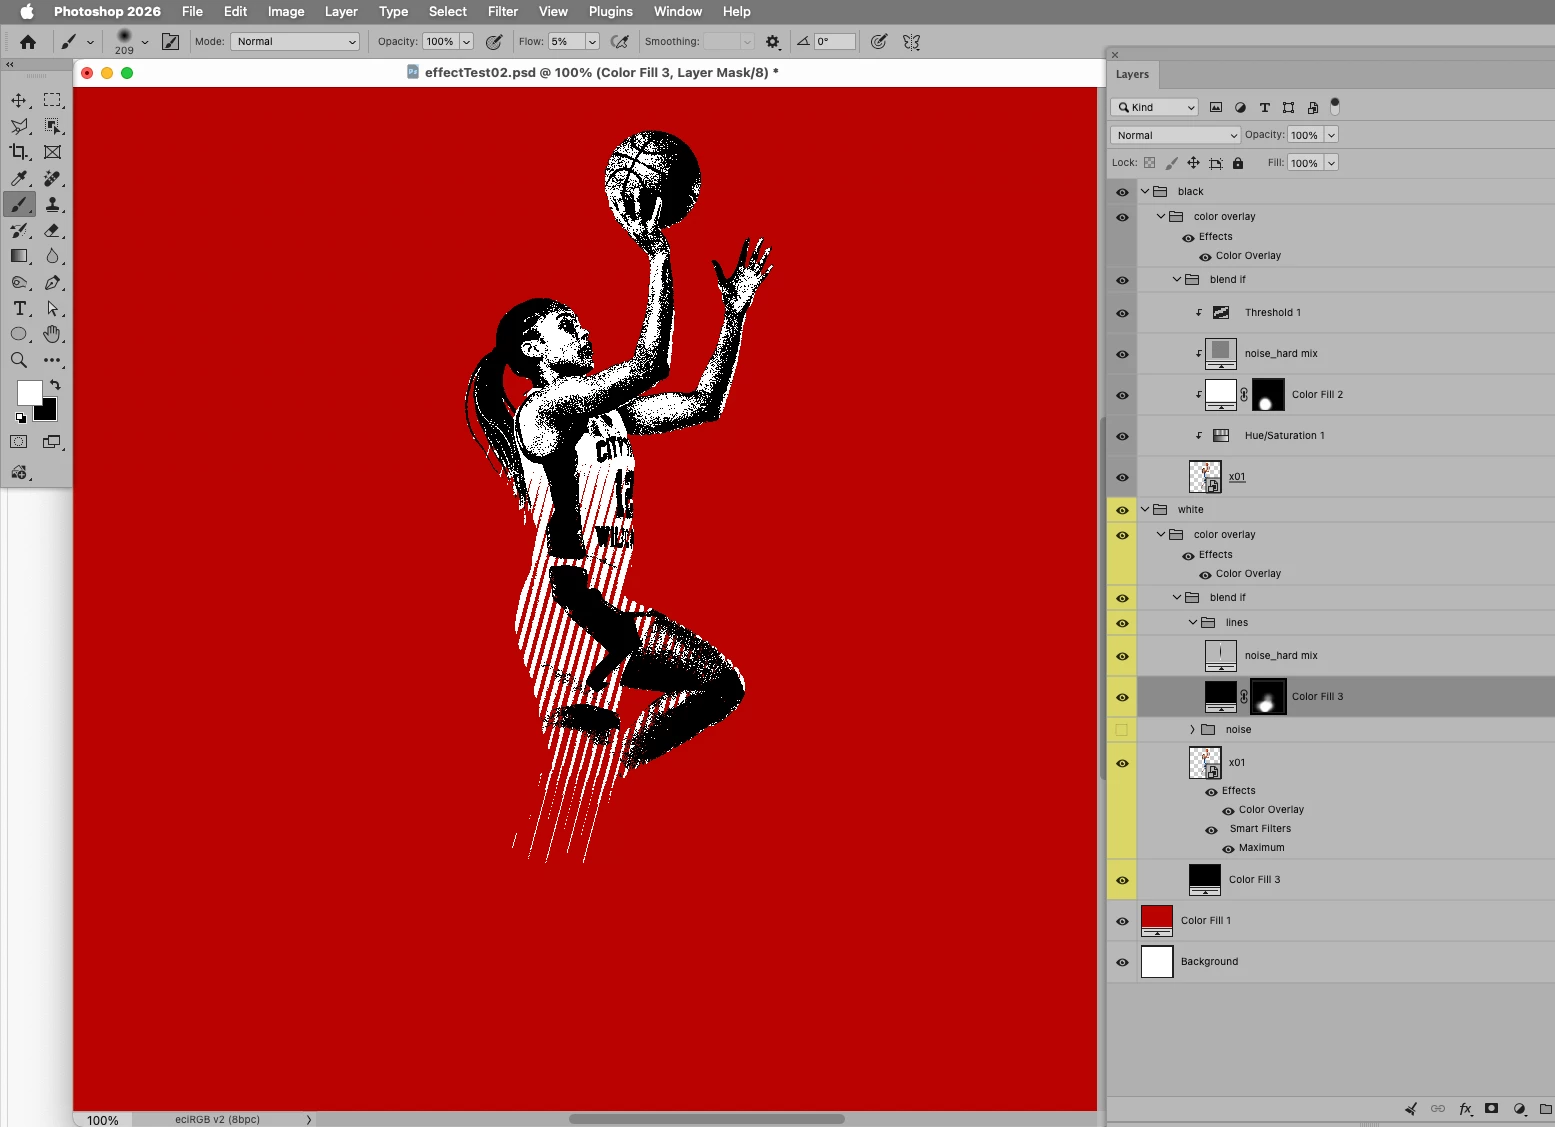The width and height of the screenshot is (1555, 1127).
Task: Select the Frame tool
Action: coord(52,152)
